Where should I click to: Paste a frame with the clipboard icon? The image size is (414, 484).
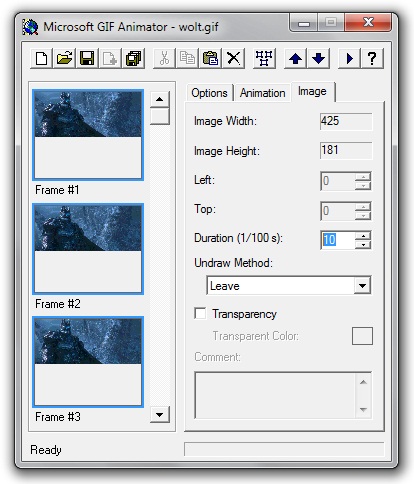(x=210, y=59)
